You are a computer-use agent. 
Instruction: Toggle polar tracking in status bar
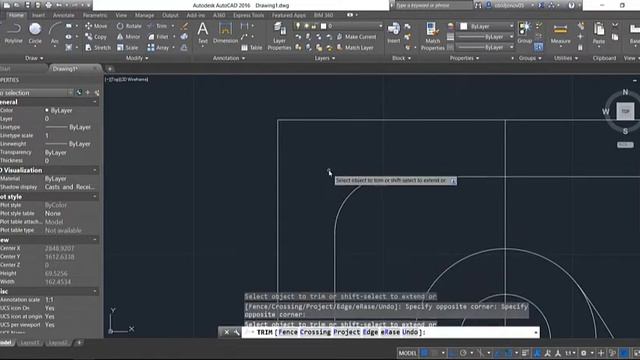[x=463, y=353]
